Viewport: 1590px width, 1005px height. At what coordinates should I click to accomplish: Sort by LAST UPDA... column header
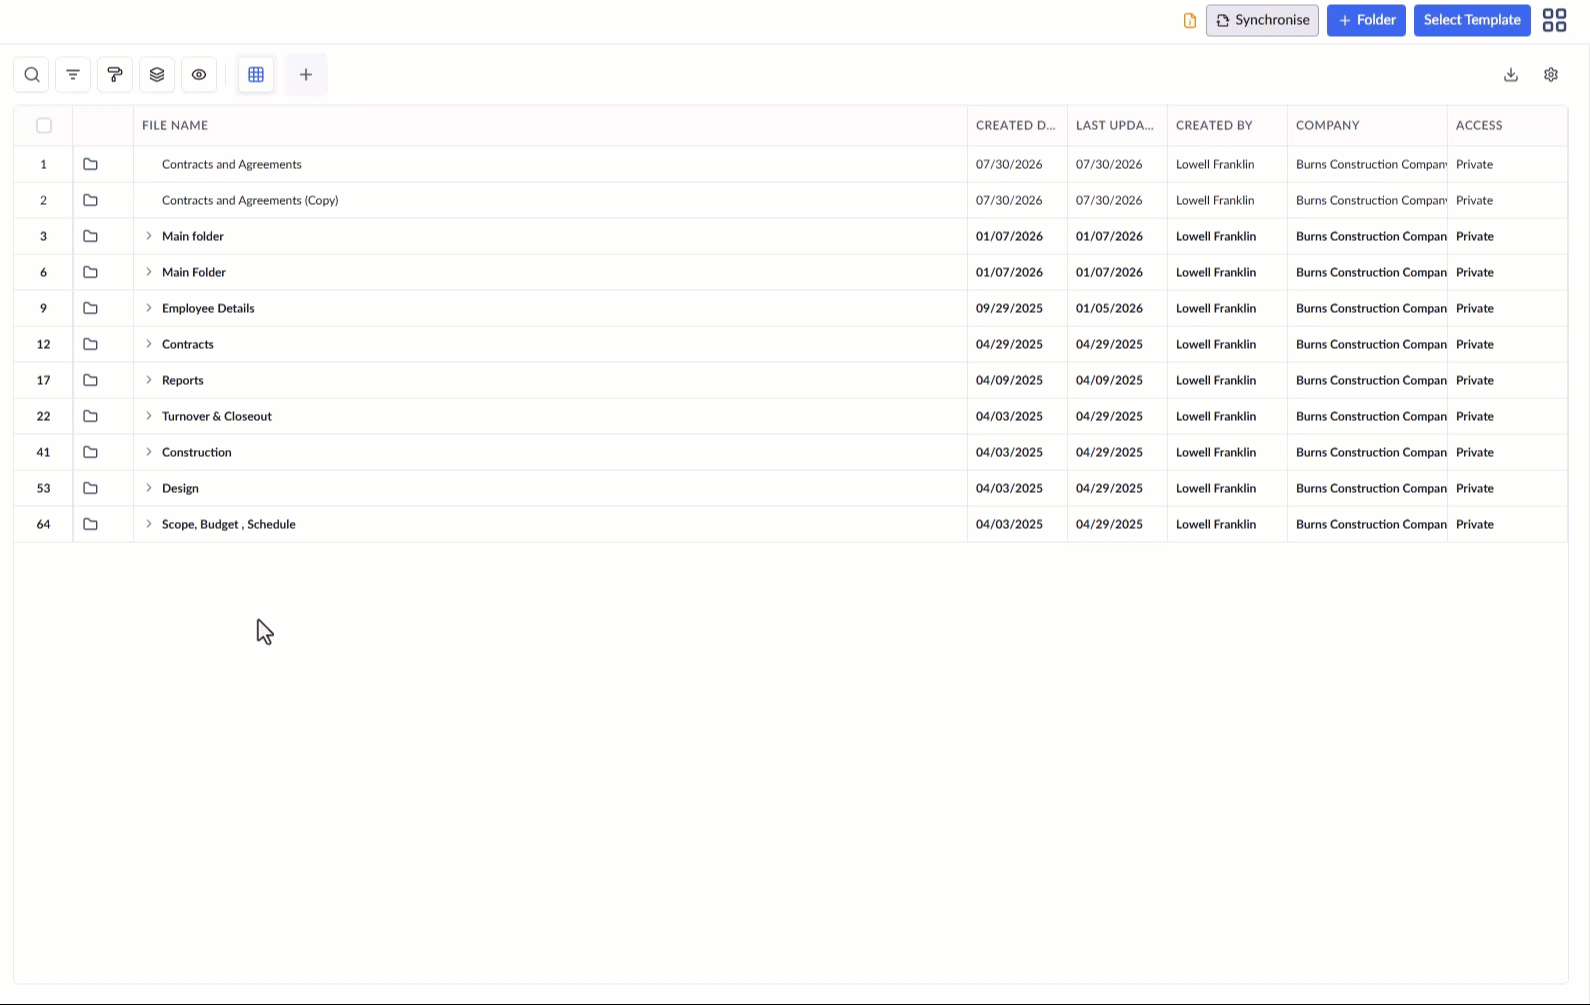pos(1115,126)
